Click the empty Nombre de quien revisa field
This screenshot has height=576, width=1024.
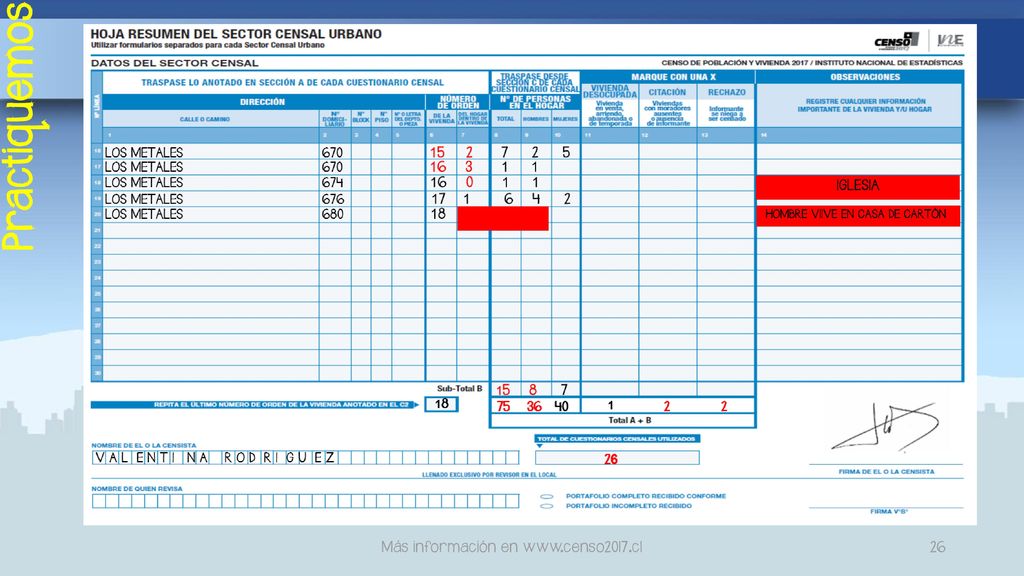(x=306, y=501)
